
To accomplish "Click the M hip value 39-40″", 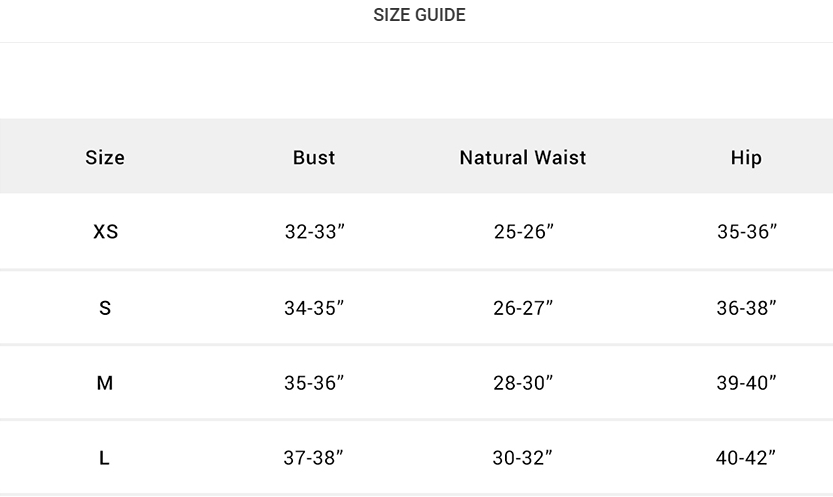I will coord(746,383).
